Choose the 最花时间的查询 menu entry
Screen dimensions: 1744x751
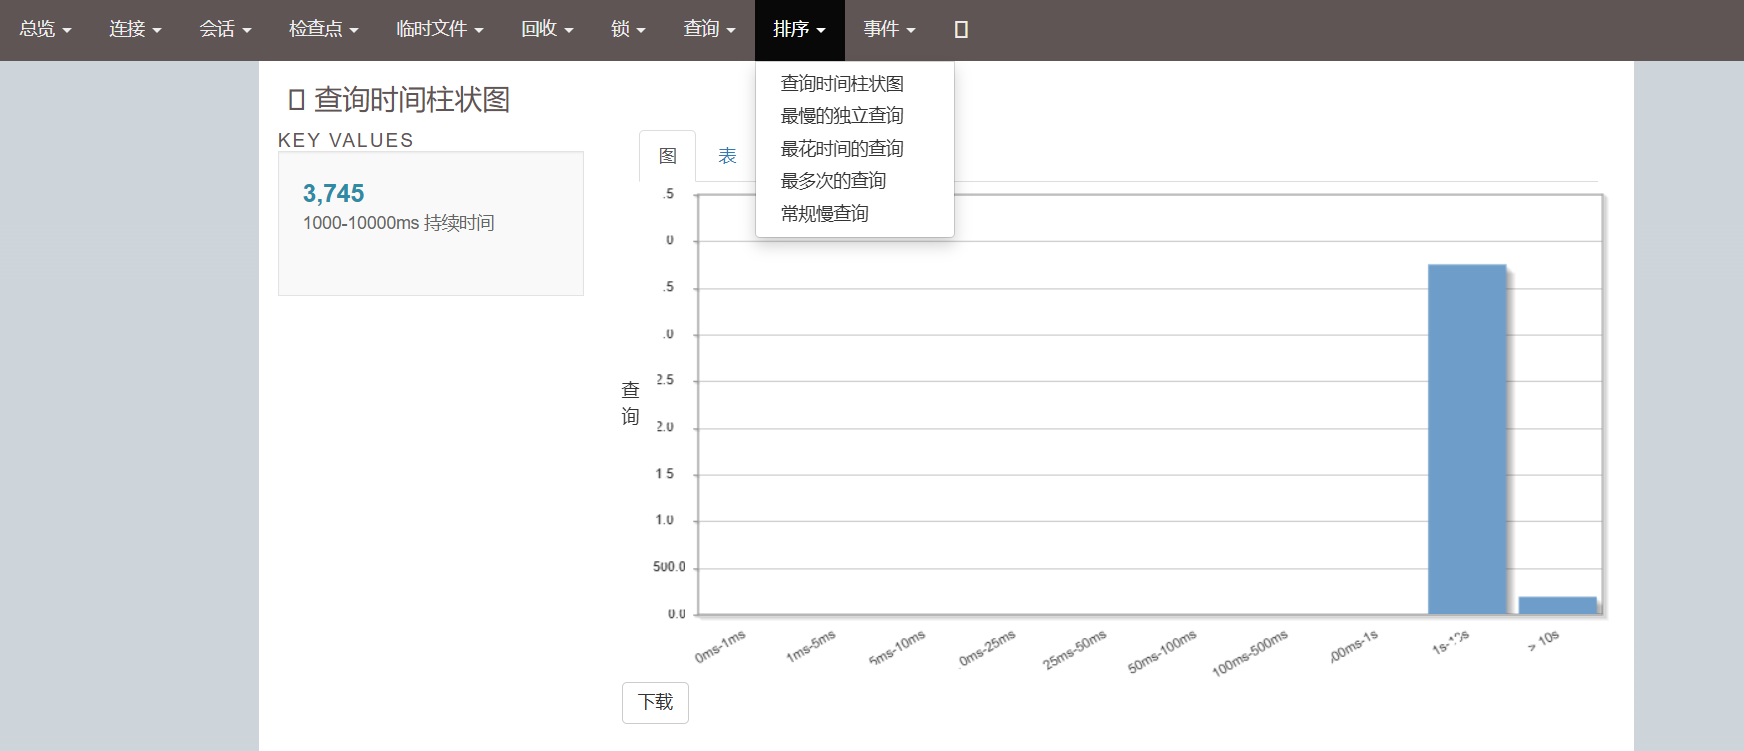click(842, 149)
